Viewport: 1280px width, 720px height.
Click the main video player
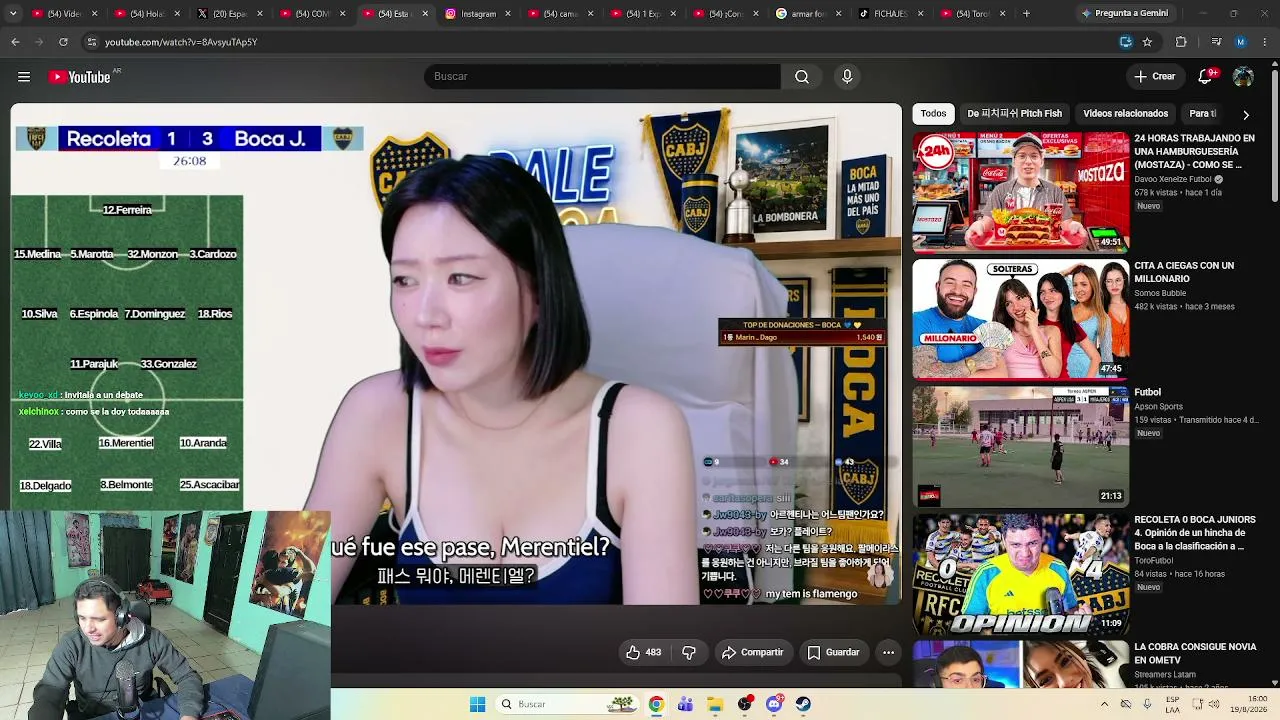[x=456, y=354]
